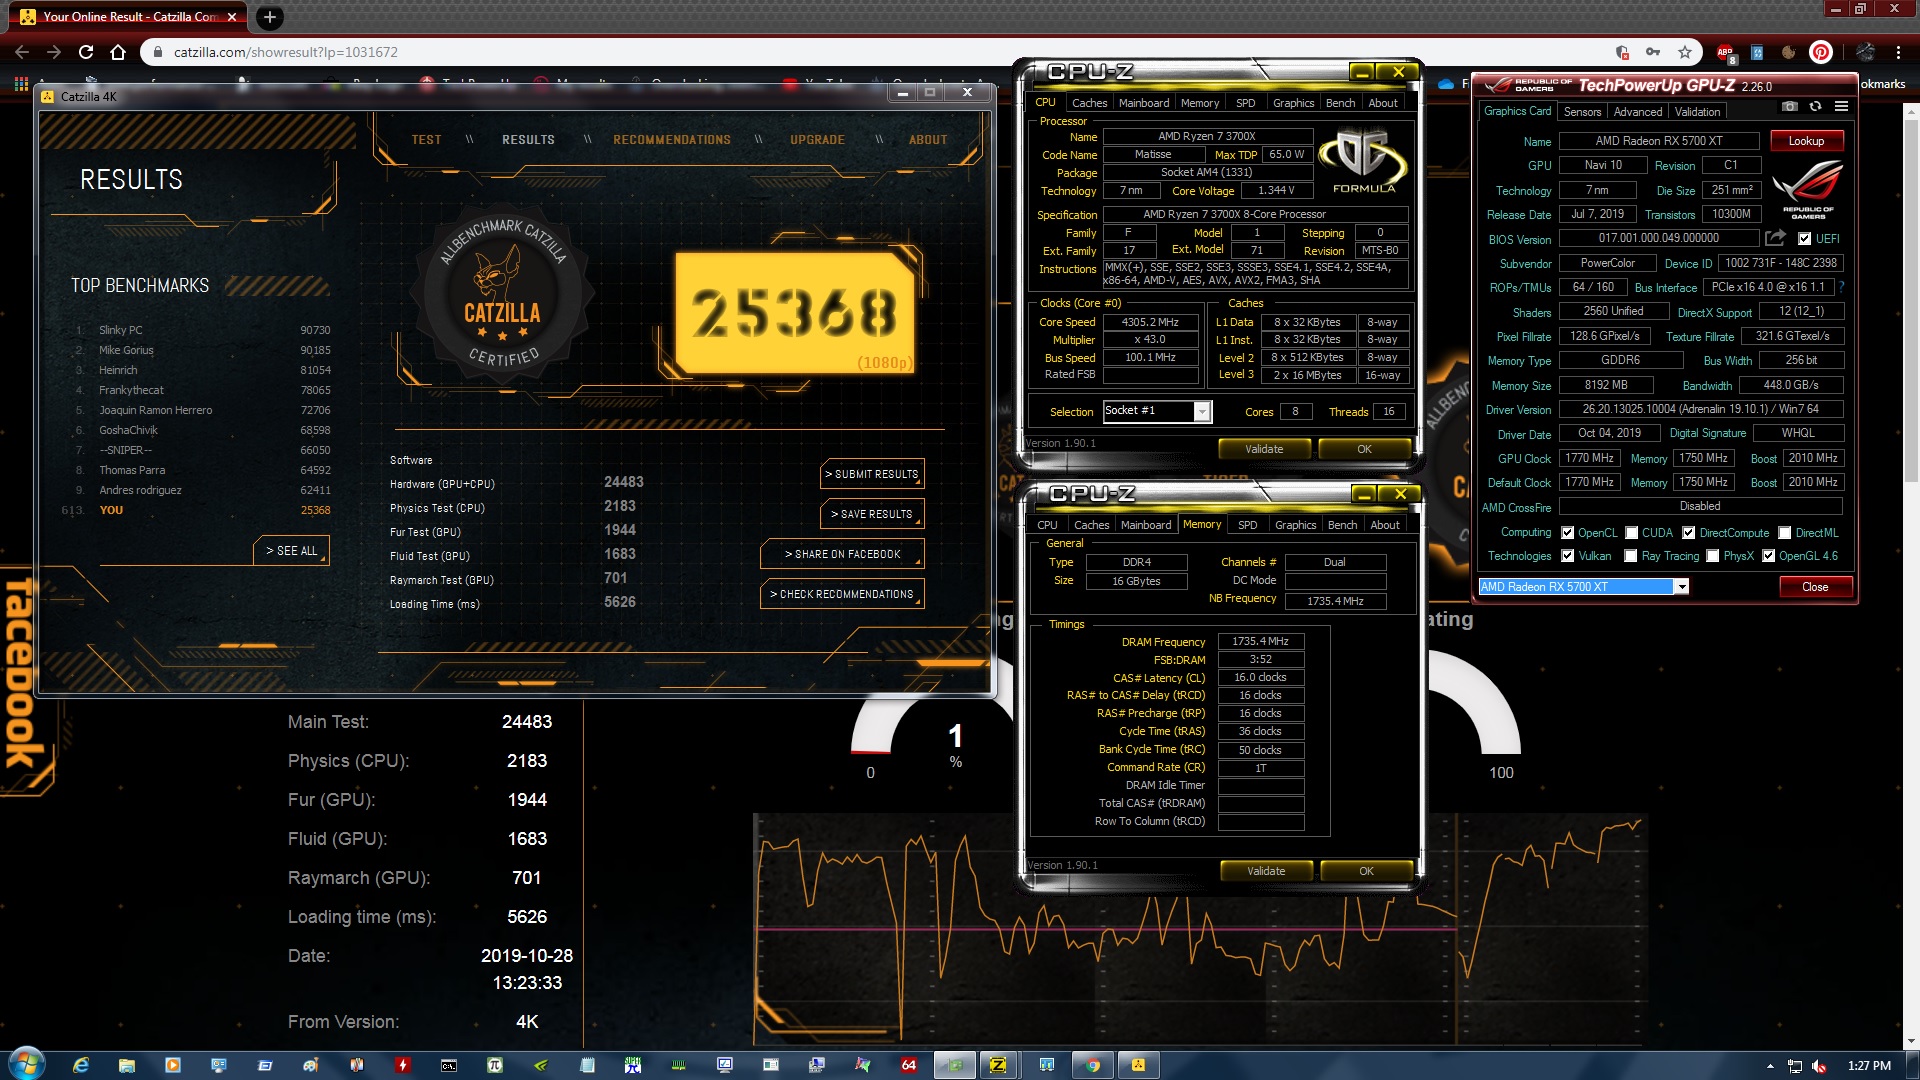Click SEE ALL under top benchmarks
Image resolution: width=1920 pixels, height=1080 pixels.
coord(291,551)
